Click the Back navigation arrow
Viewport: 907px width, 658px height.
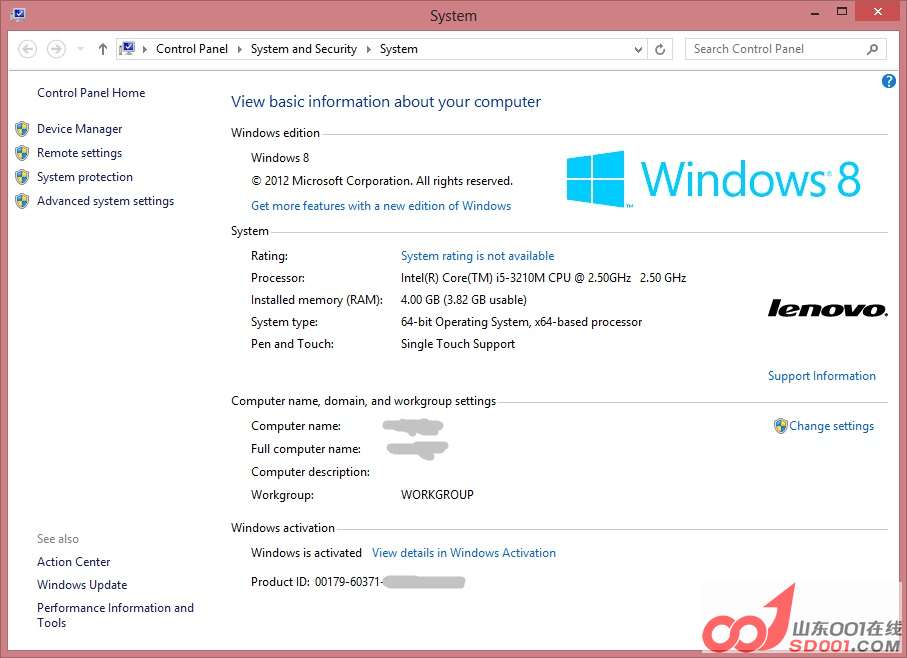tap(28, 49)
